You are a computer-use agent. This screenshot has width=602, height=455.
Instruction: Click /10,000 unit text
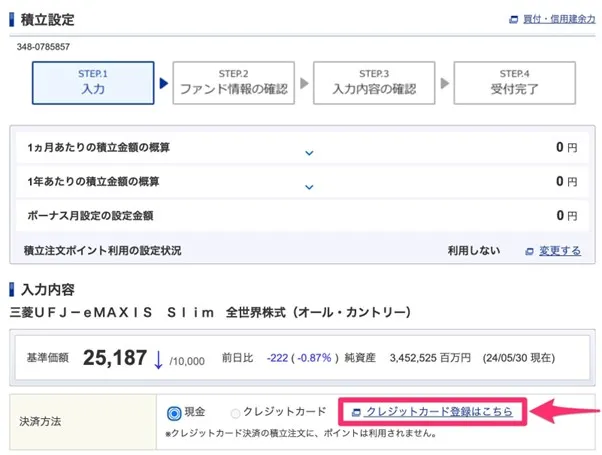click(187, 361)
